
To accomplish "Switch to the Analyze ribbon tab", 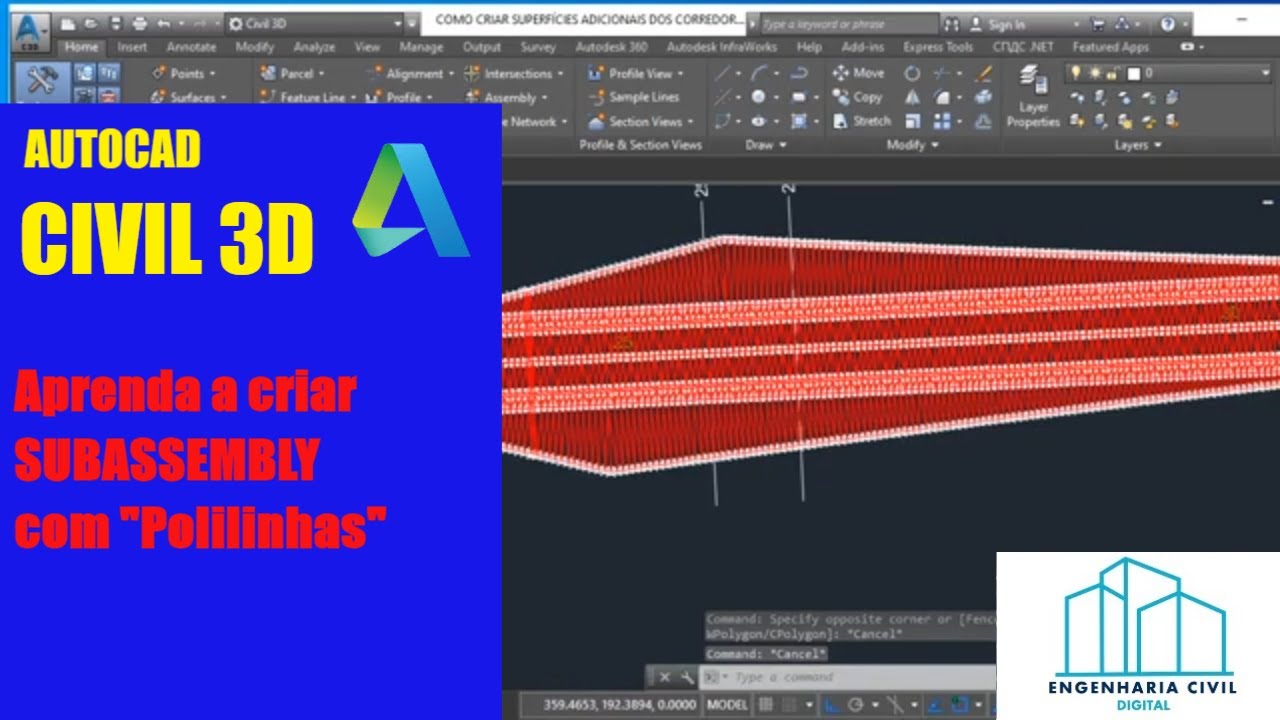I will pyautogui.click(x=314, y=47).
